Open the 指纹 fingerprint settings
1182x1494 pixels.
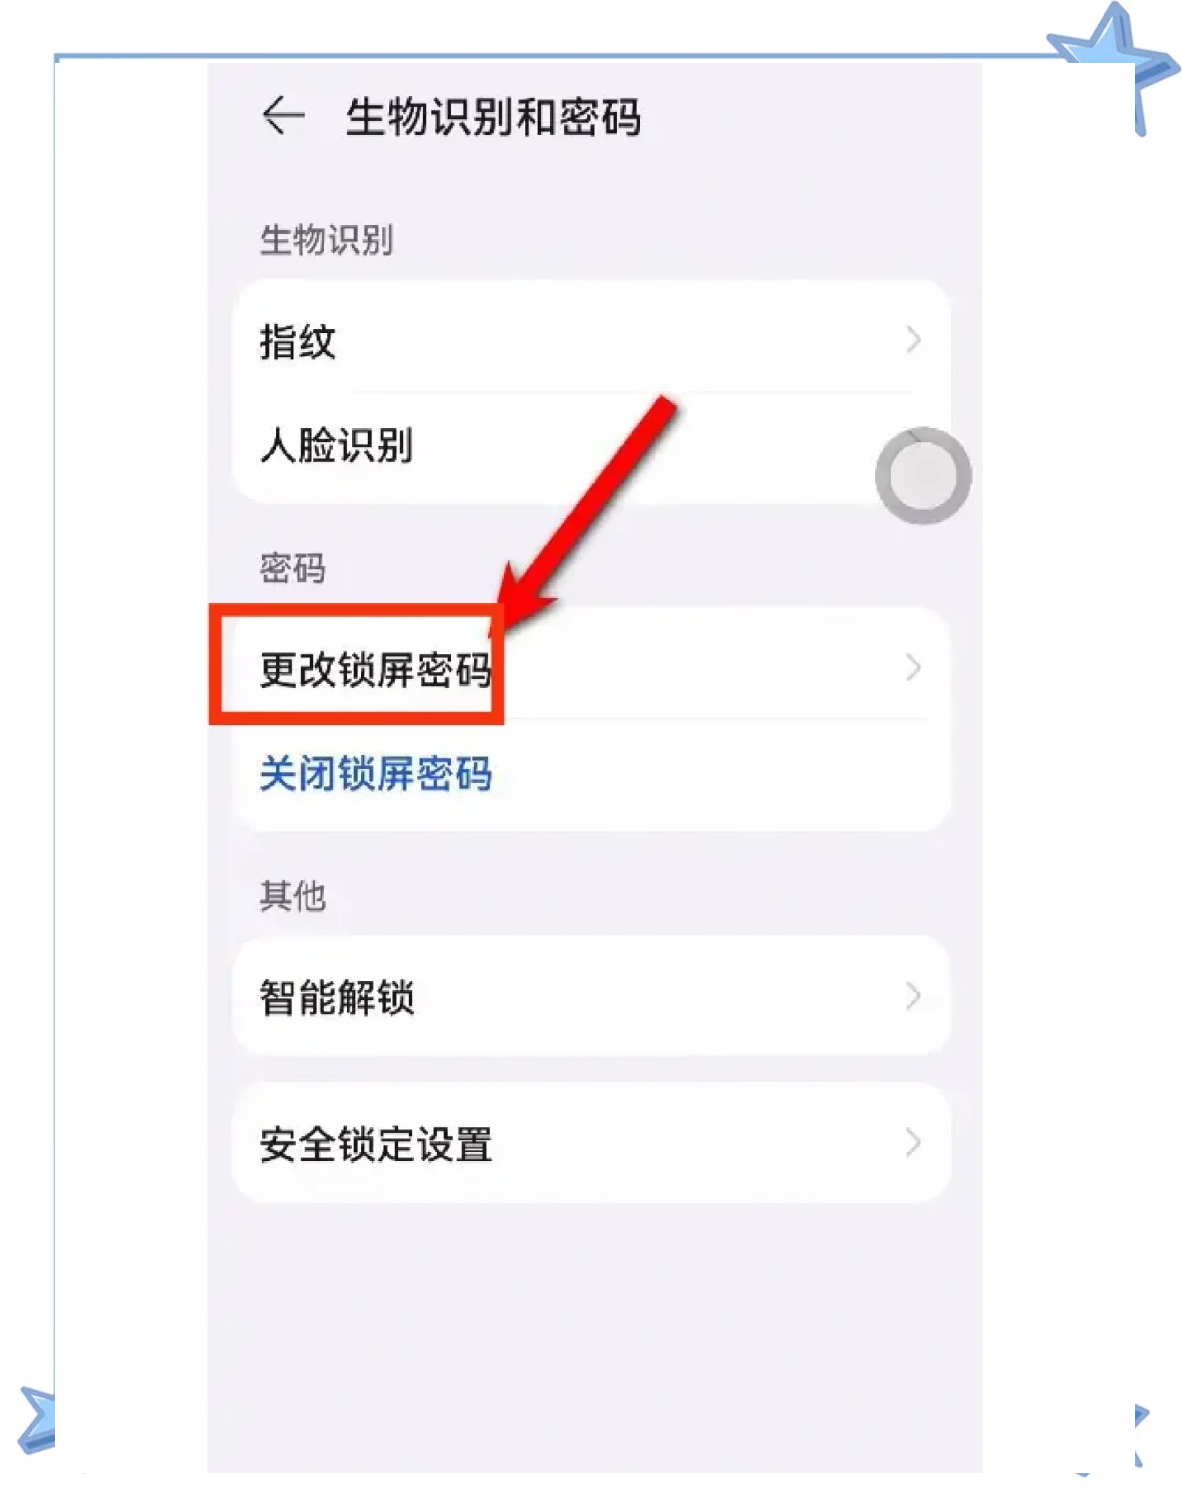click(x=298, y=341)
